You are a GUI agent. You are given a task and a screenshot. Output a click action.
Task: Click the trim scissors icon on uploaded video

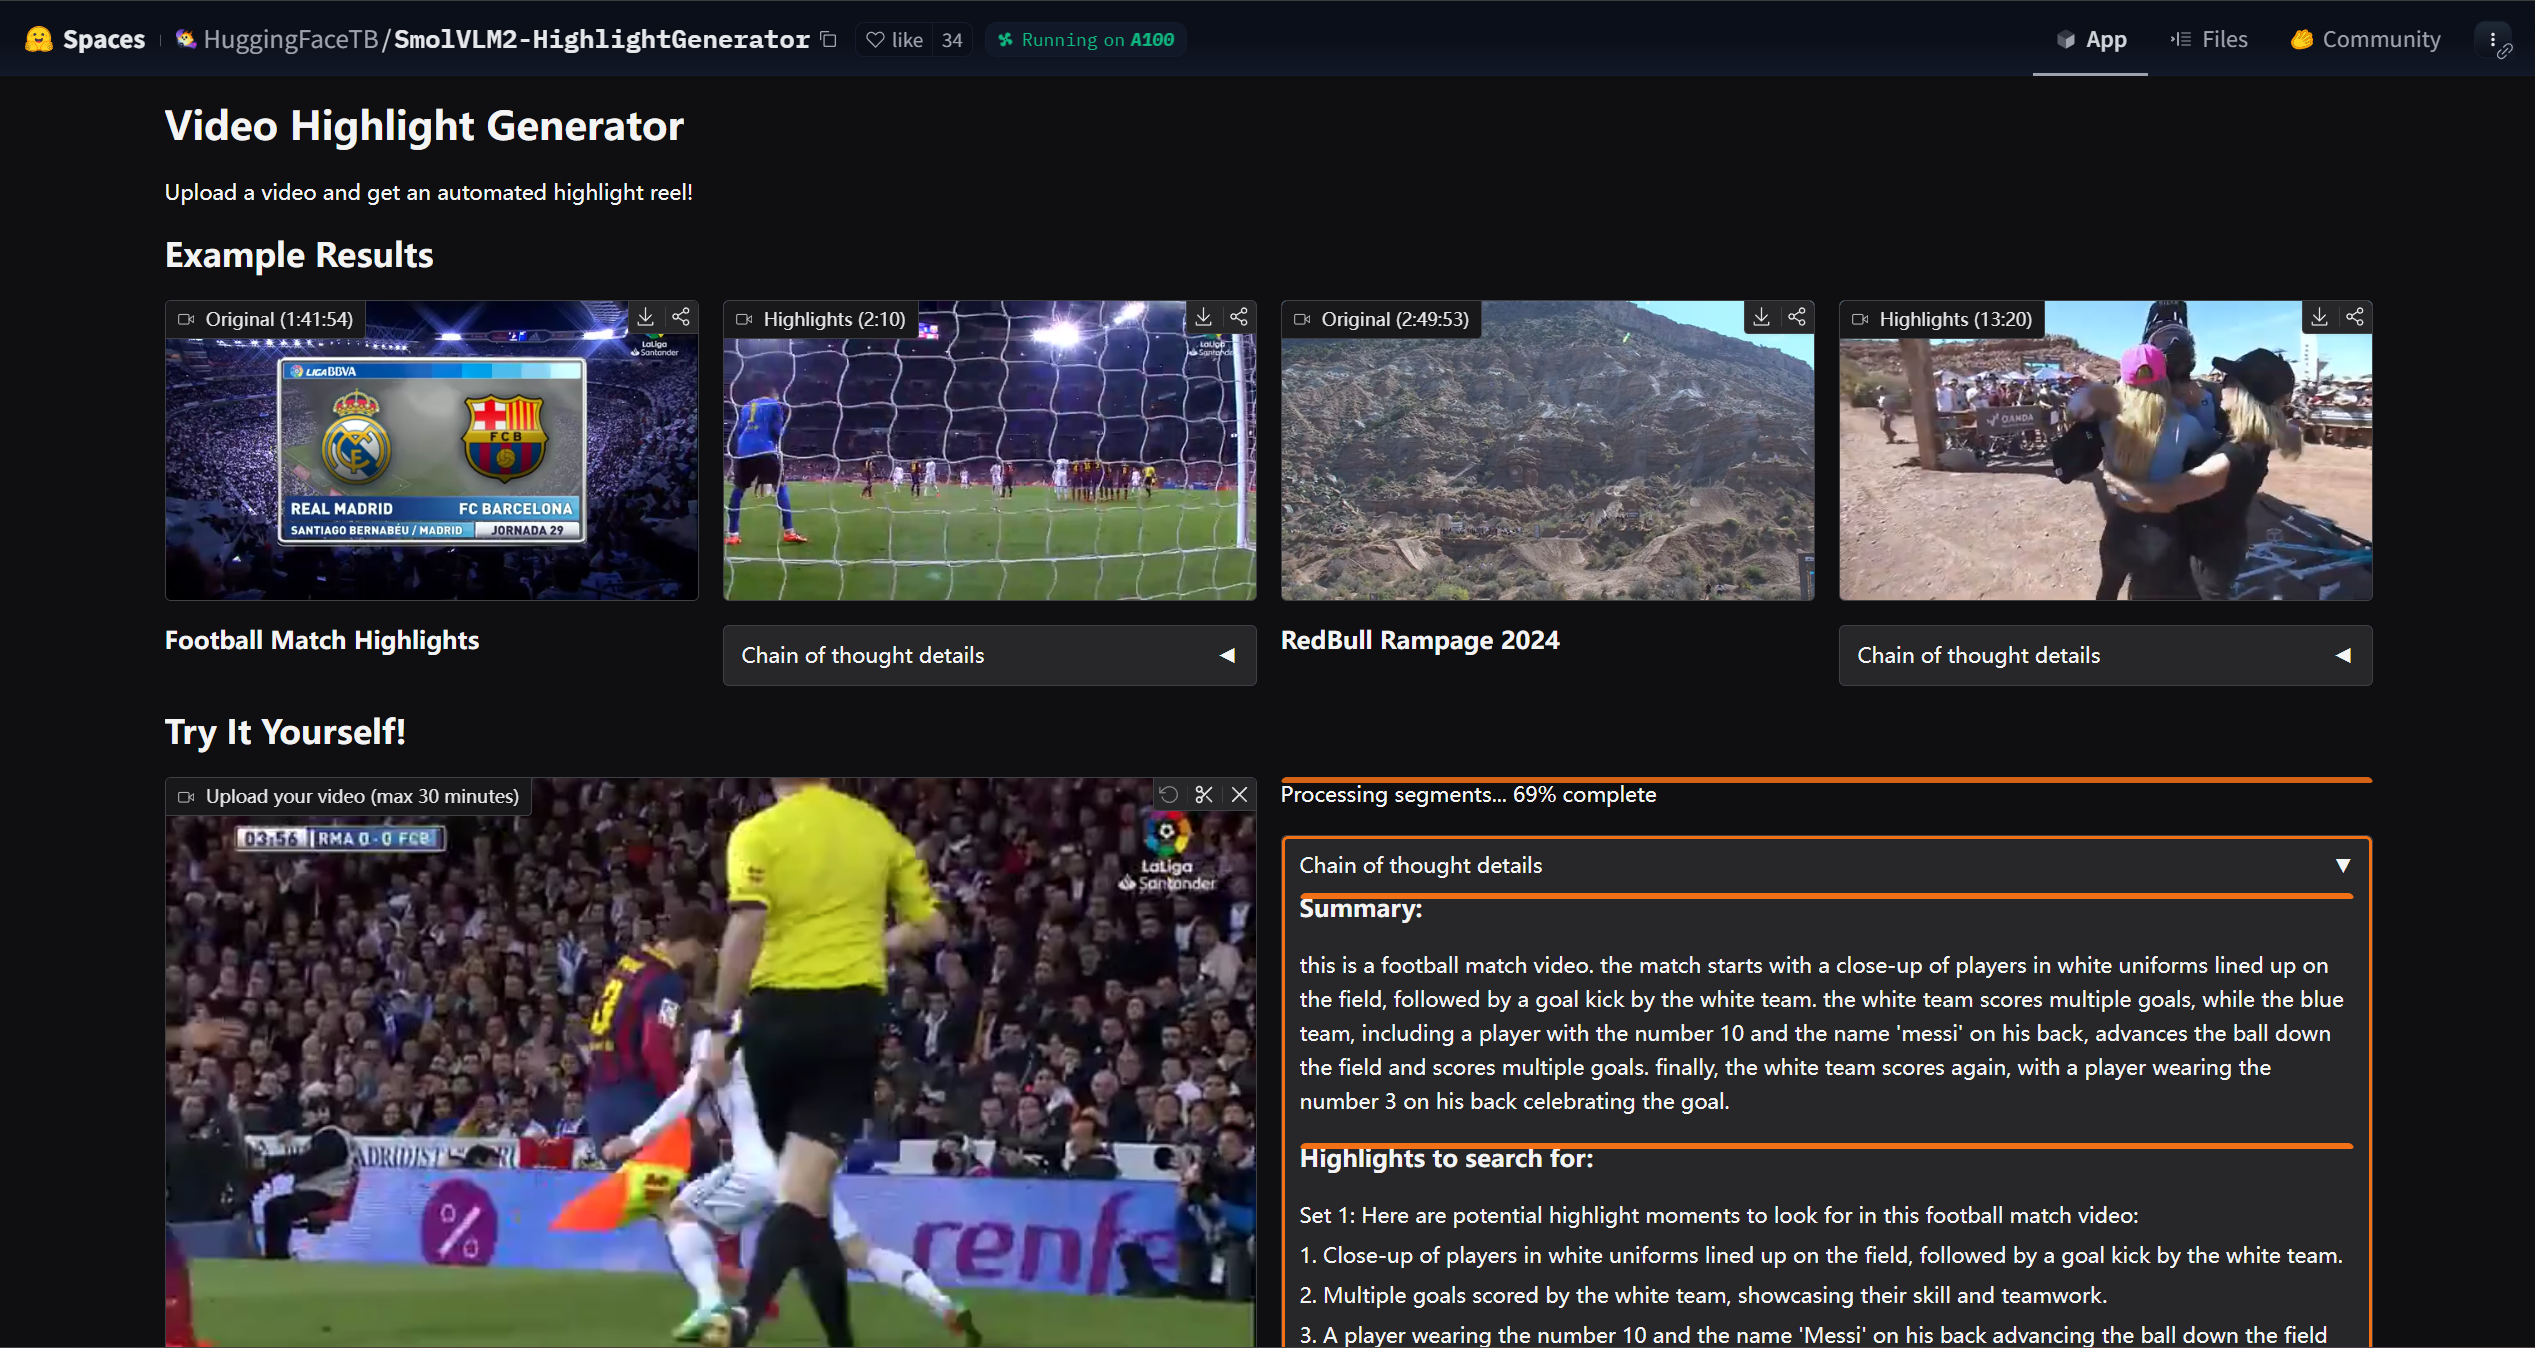[x=1204, y=795]
